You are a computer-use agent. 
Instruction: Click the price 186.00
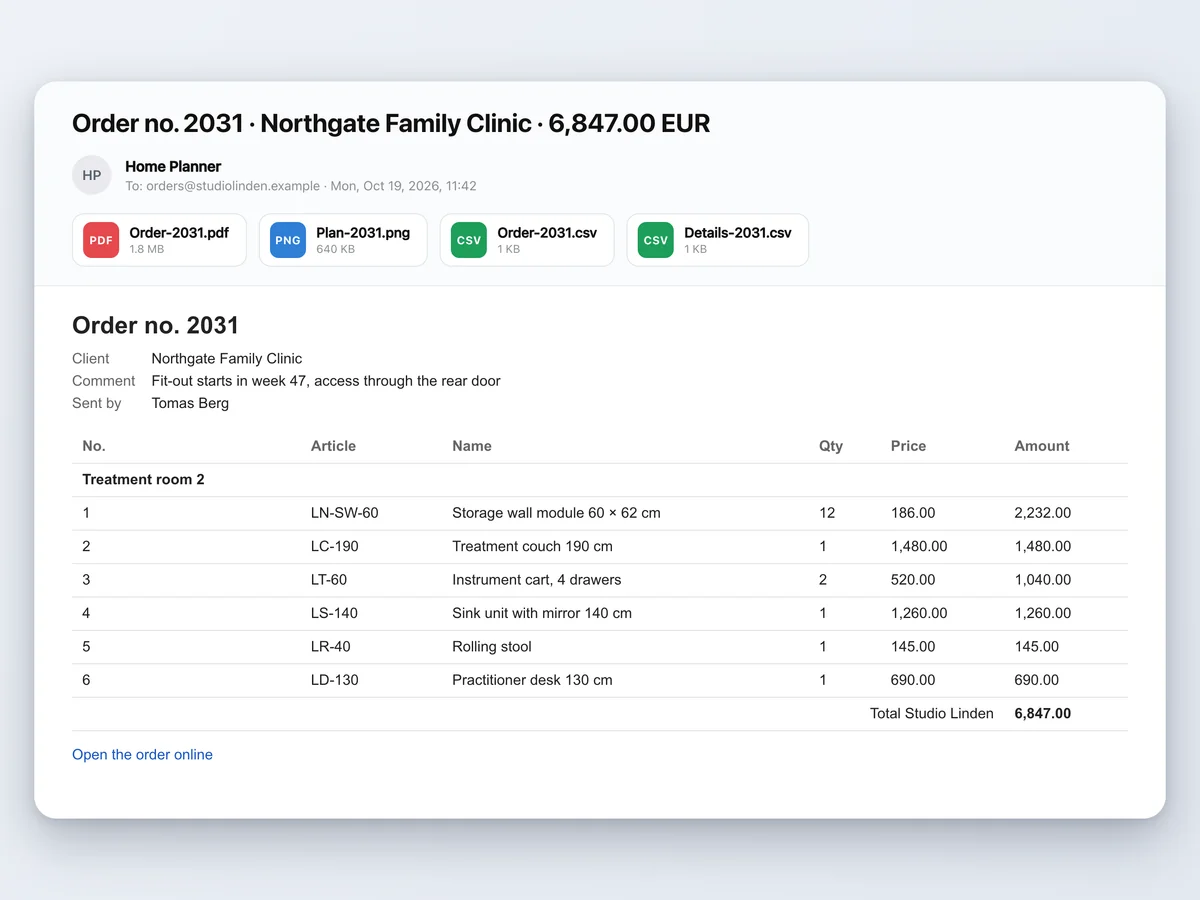point(913,513)
